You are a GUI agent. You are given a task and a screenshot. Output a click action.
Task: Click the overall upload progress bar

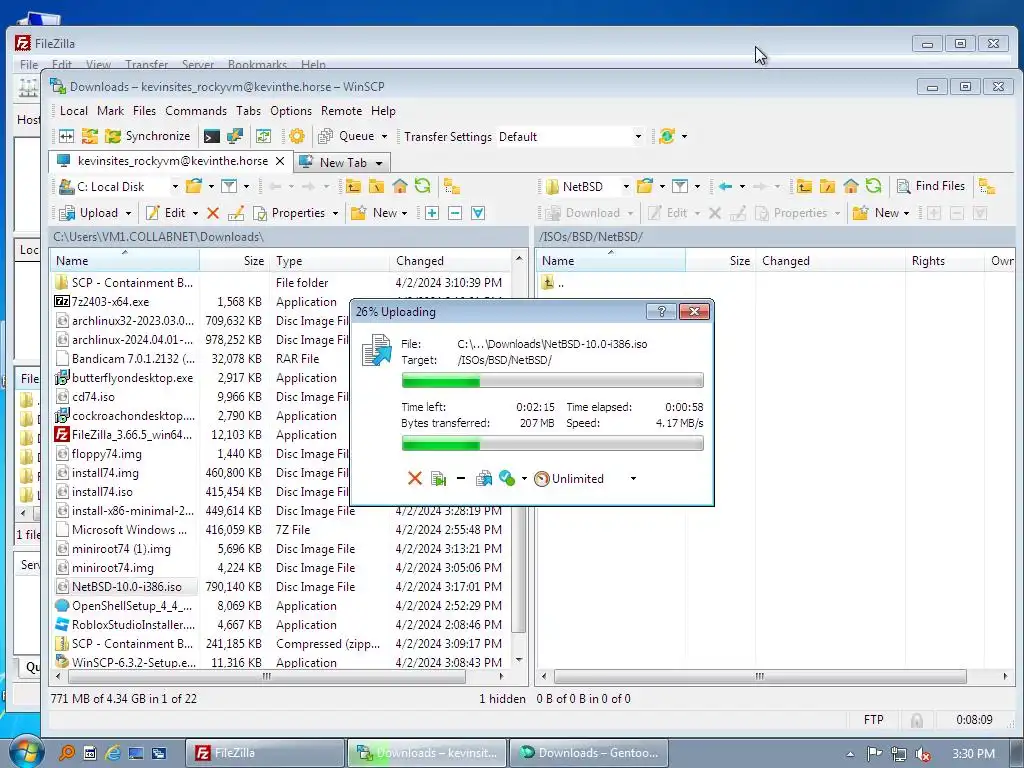tap(552, 444)
